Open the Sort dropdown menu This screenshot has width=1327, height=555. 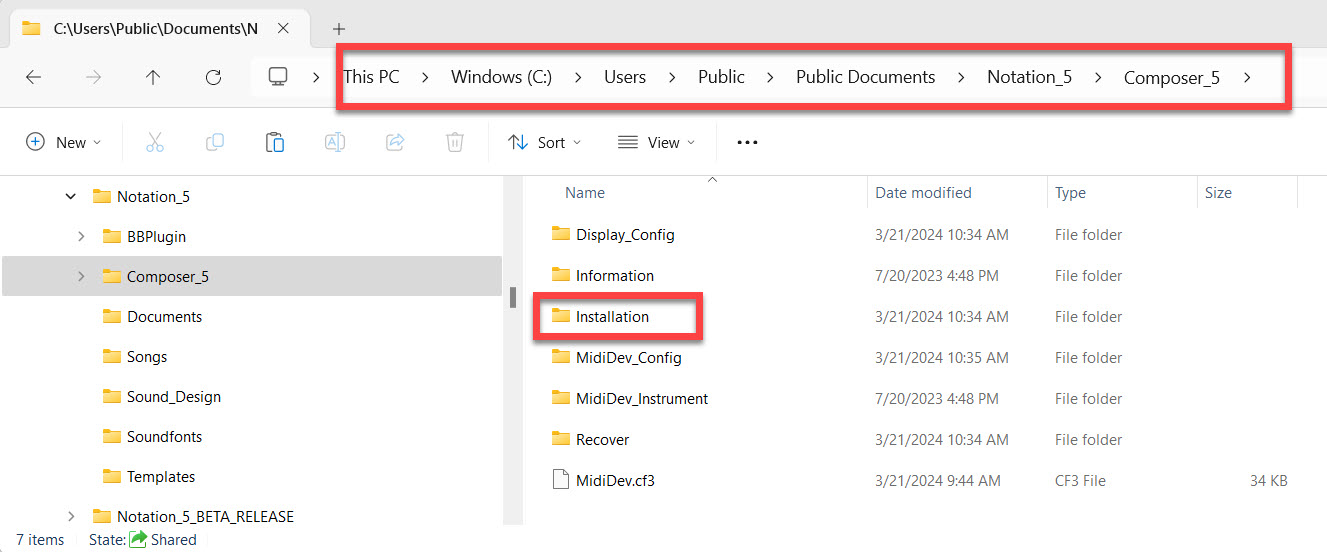click(544, 142)
